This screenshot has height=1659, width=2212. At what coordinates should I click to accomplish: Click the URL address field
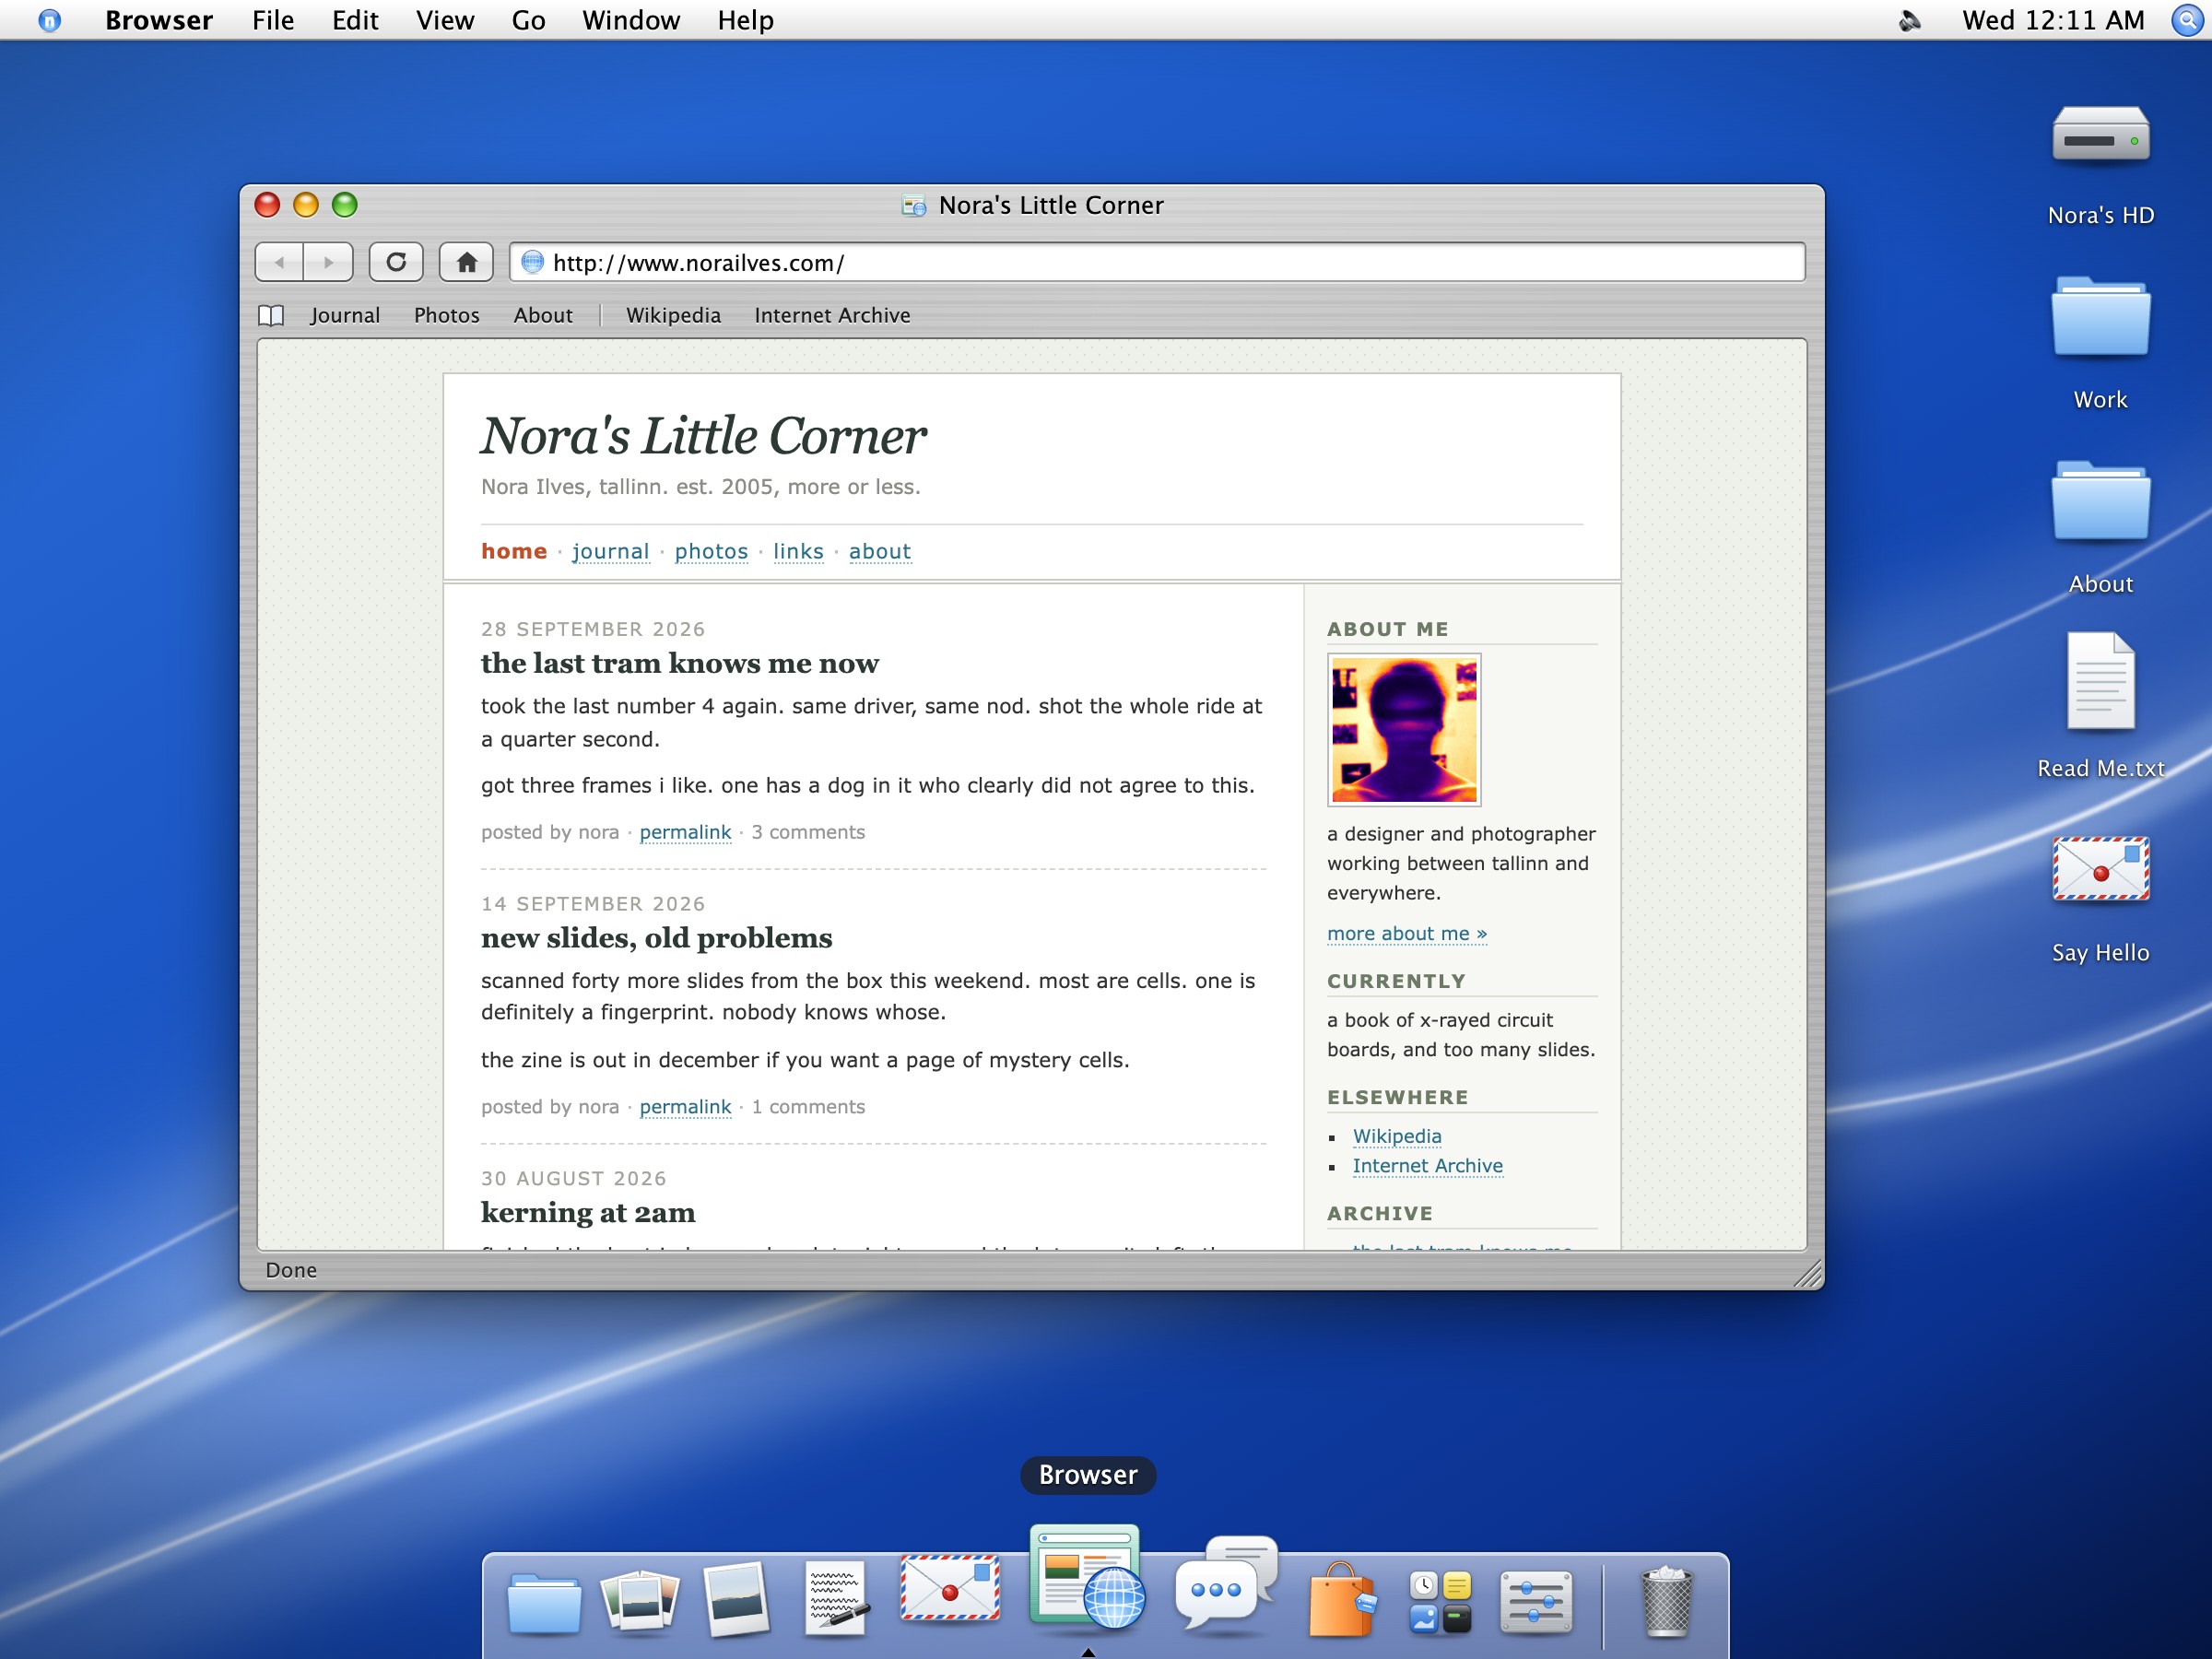(x=1157, y=263)
